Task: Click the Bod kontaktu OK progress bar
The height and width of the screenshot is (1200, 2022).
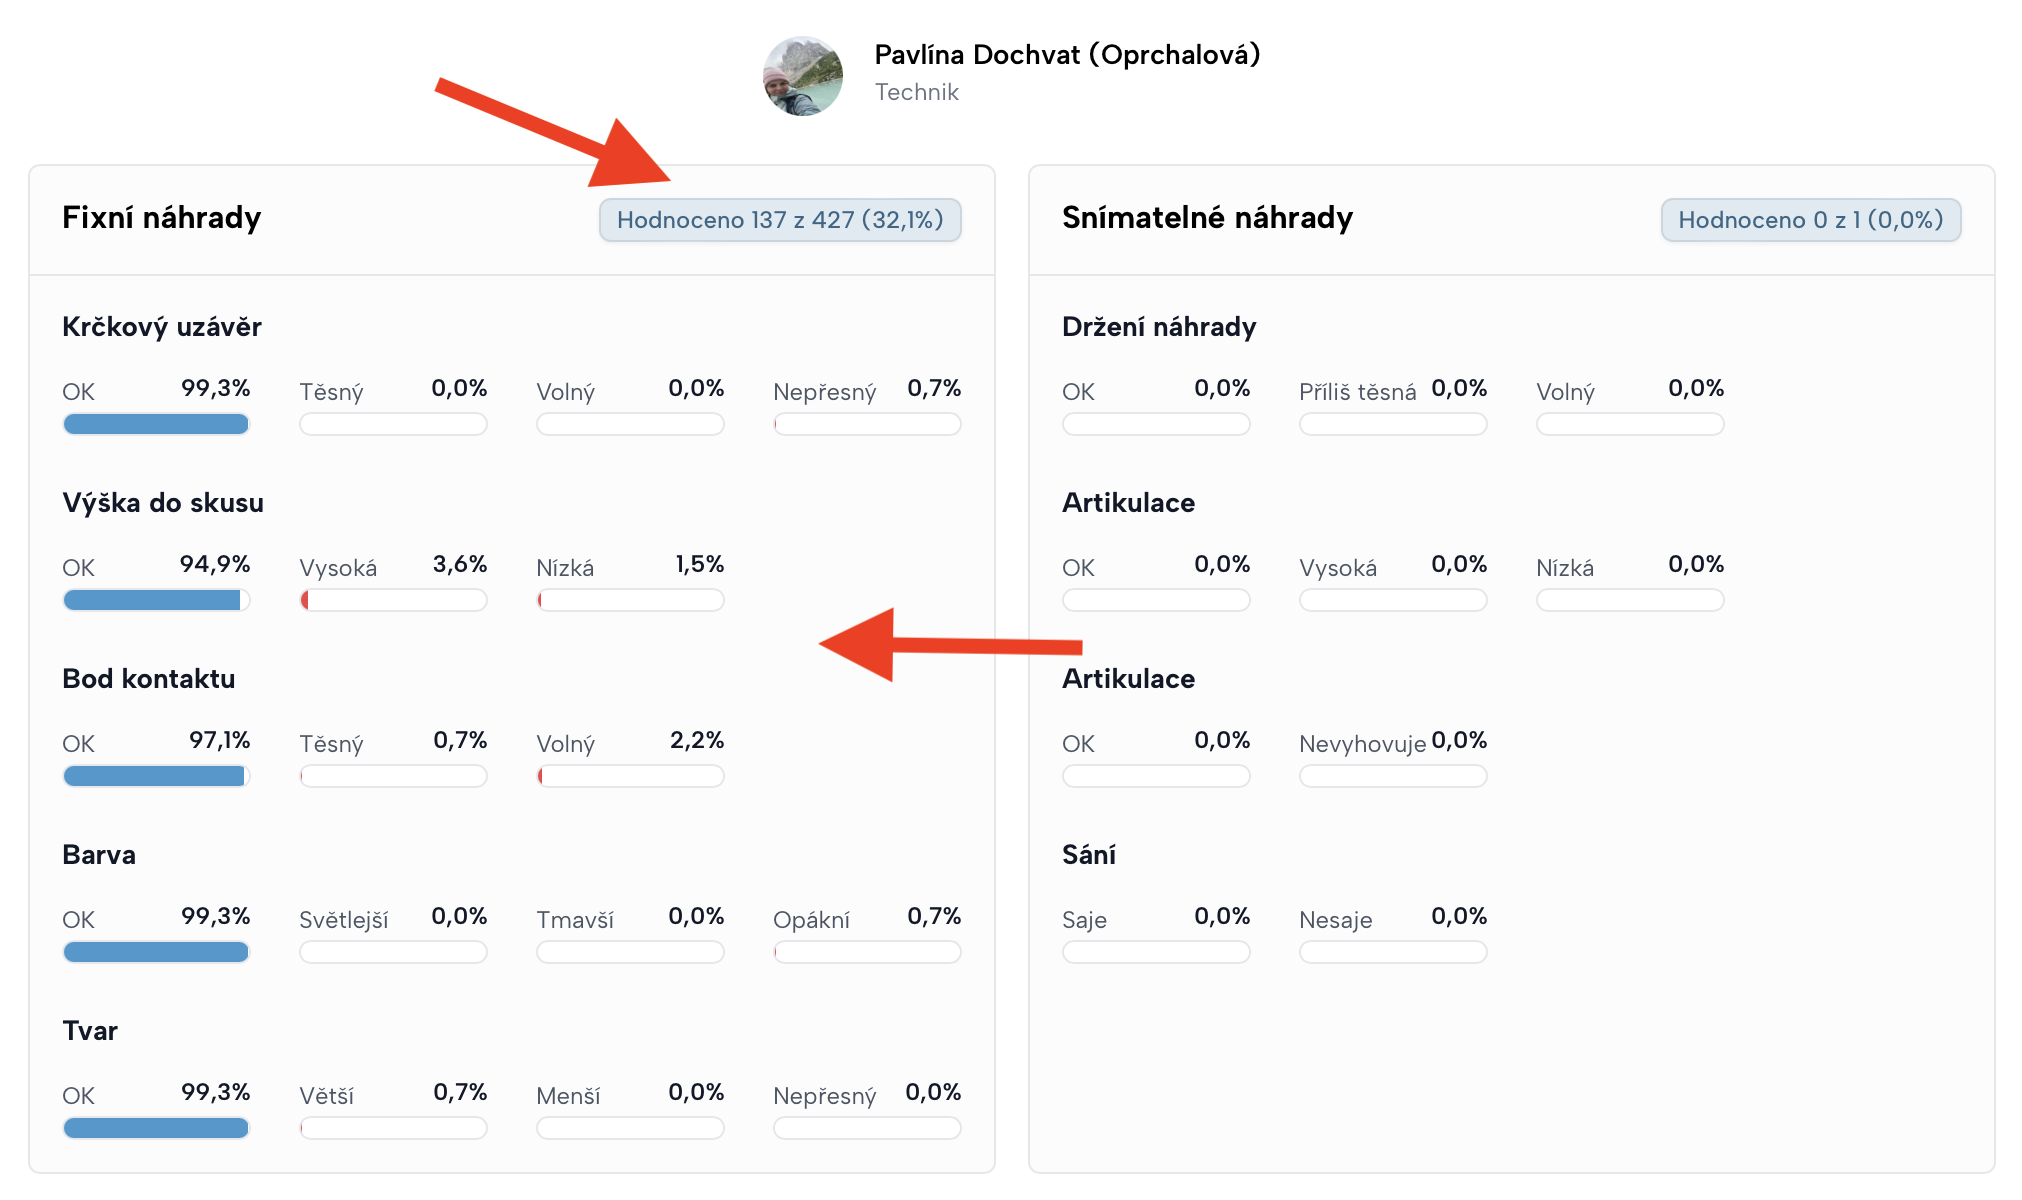Action: click(156, 777)
